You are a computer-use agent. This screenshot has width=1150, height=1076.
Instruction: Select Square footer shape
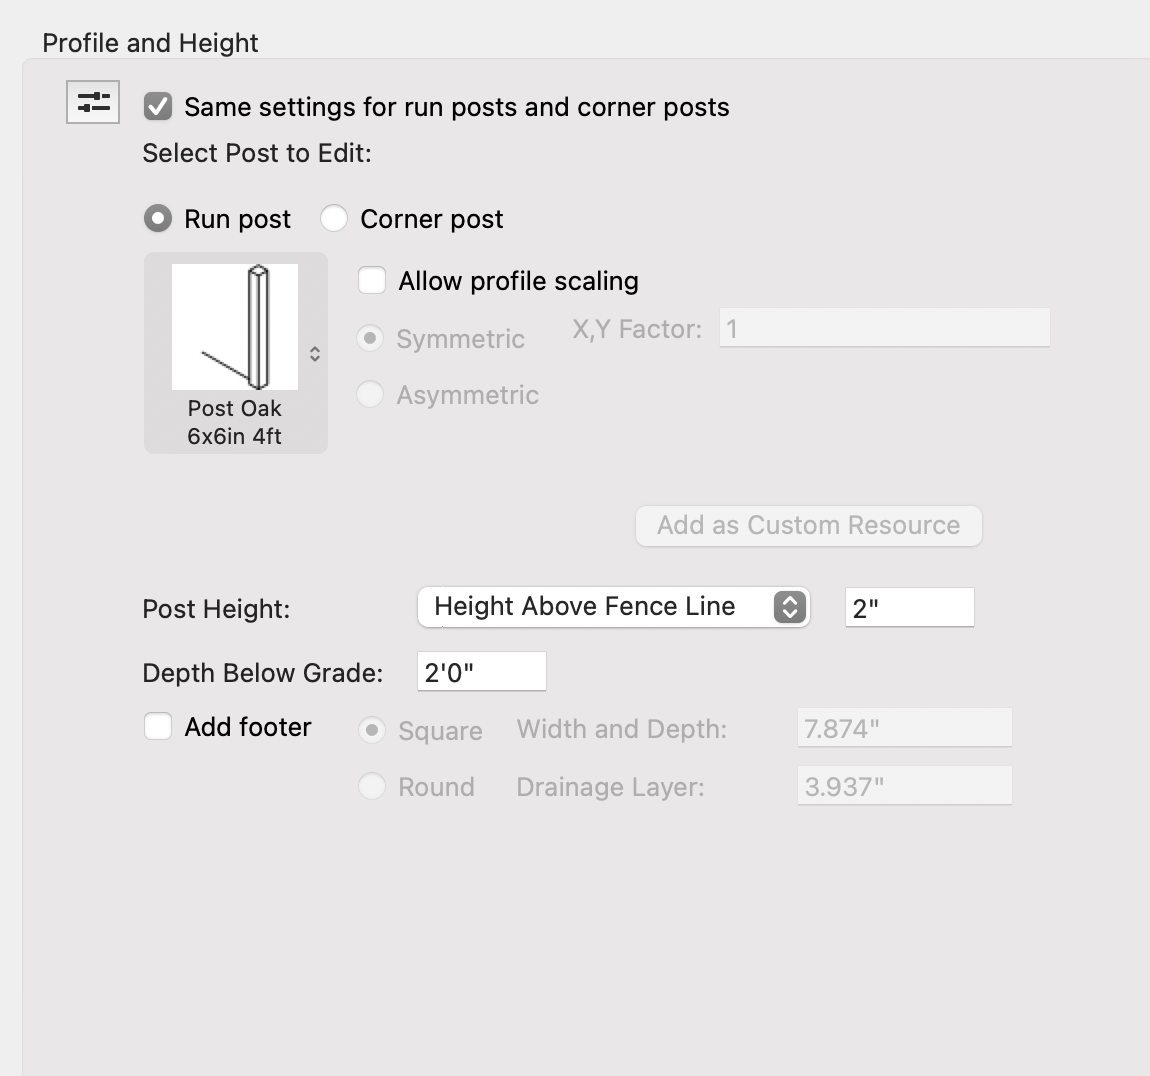point(372,731)
